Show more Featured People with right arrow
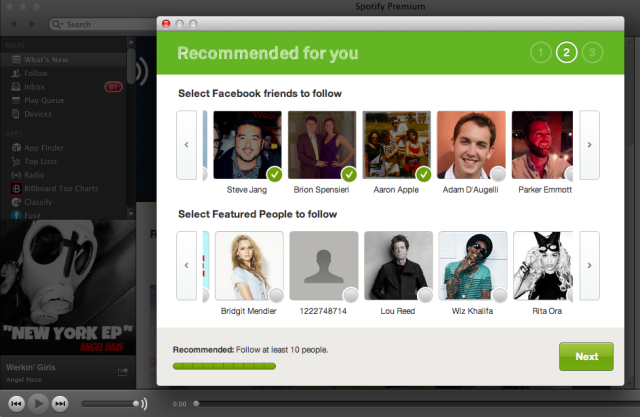640x417 pixels. click(x=589, y=266)
